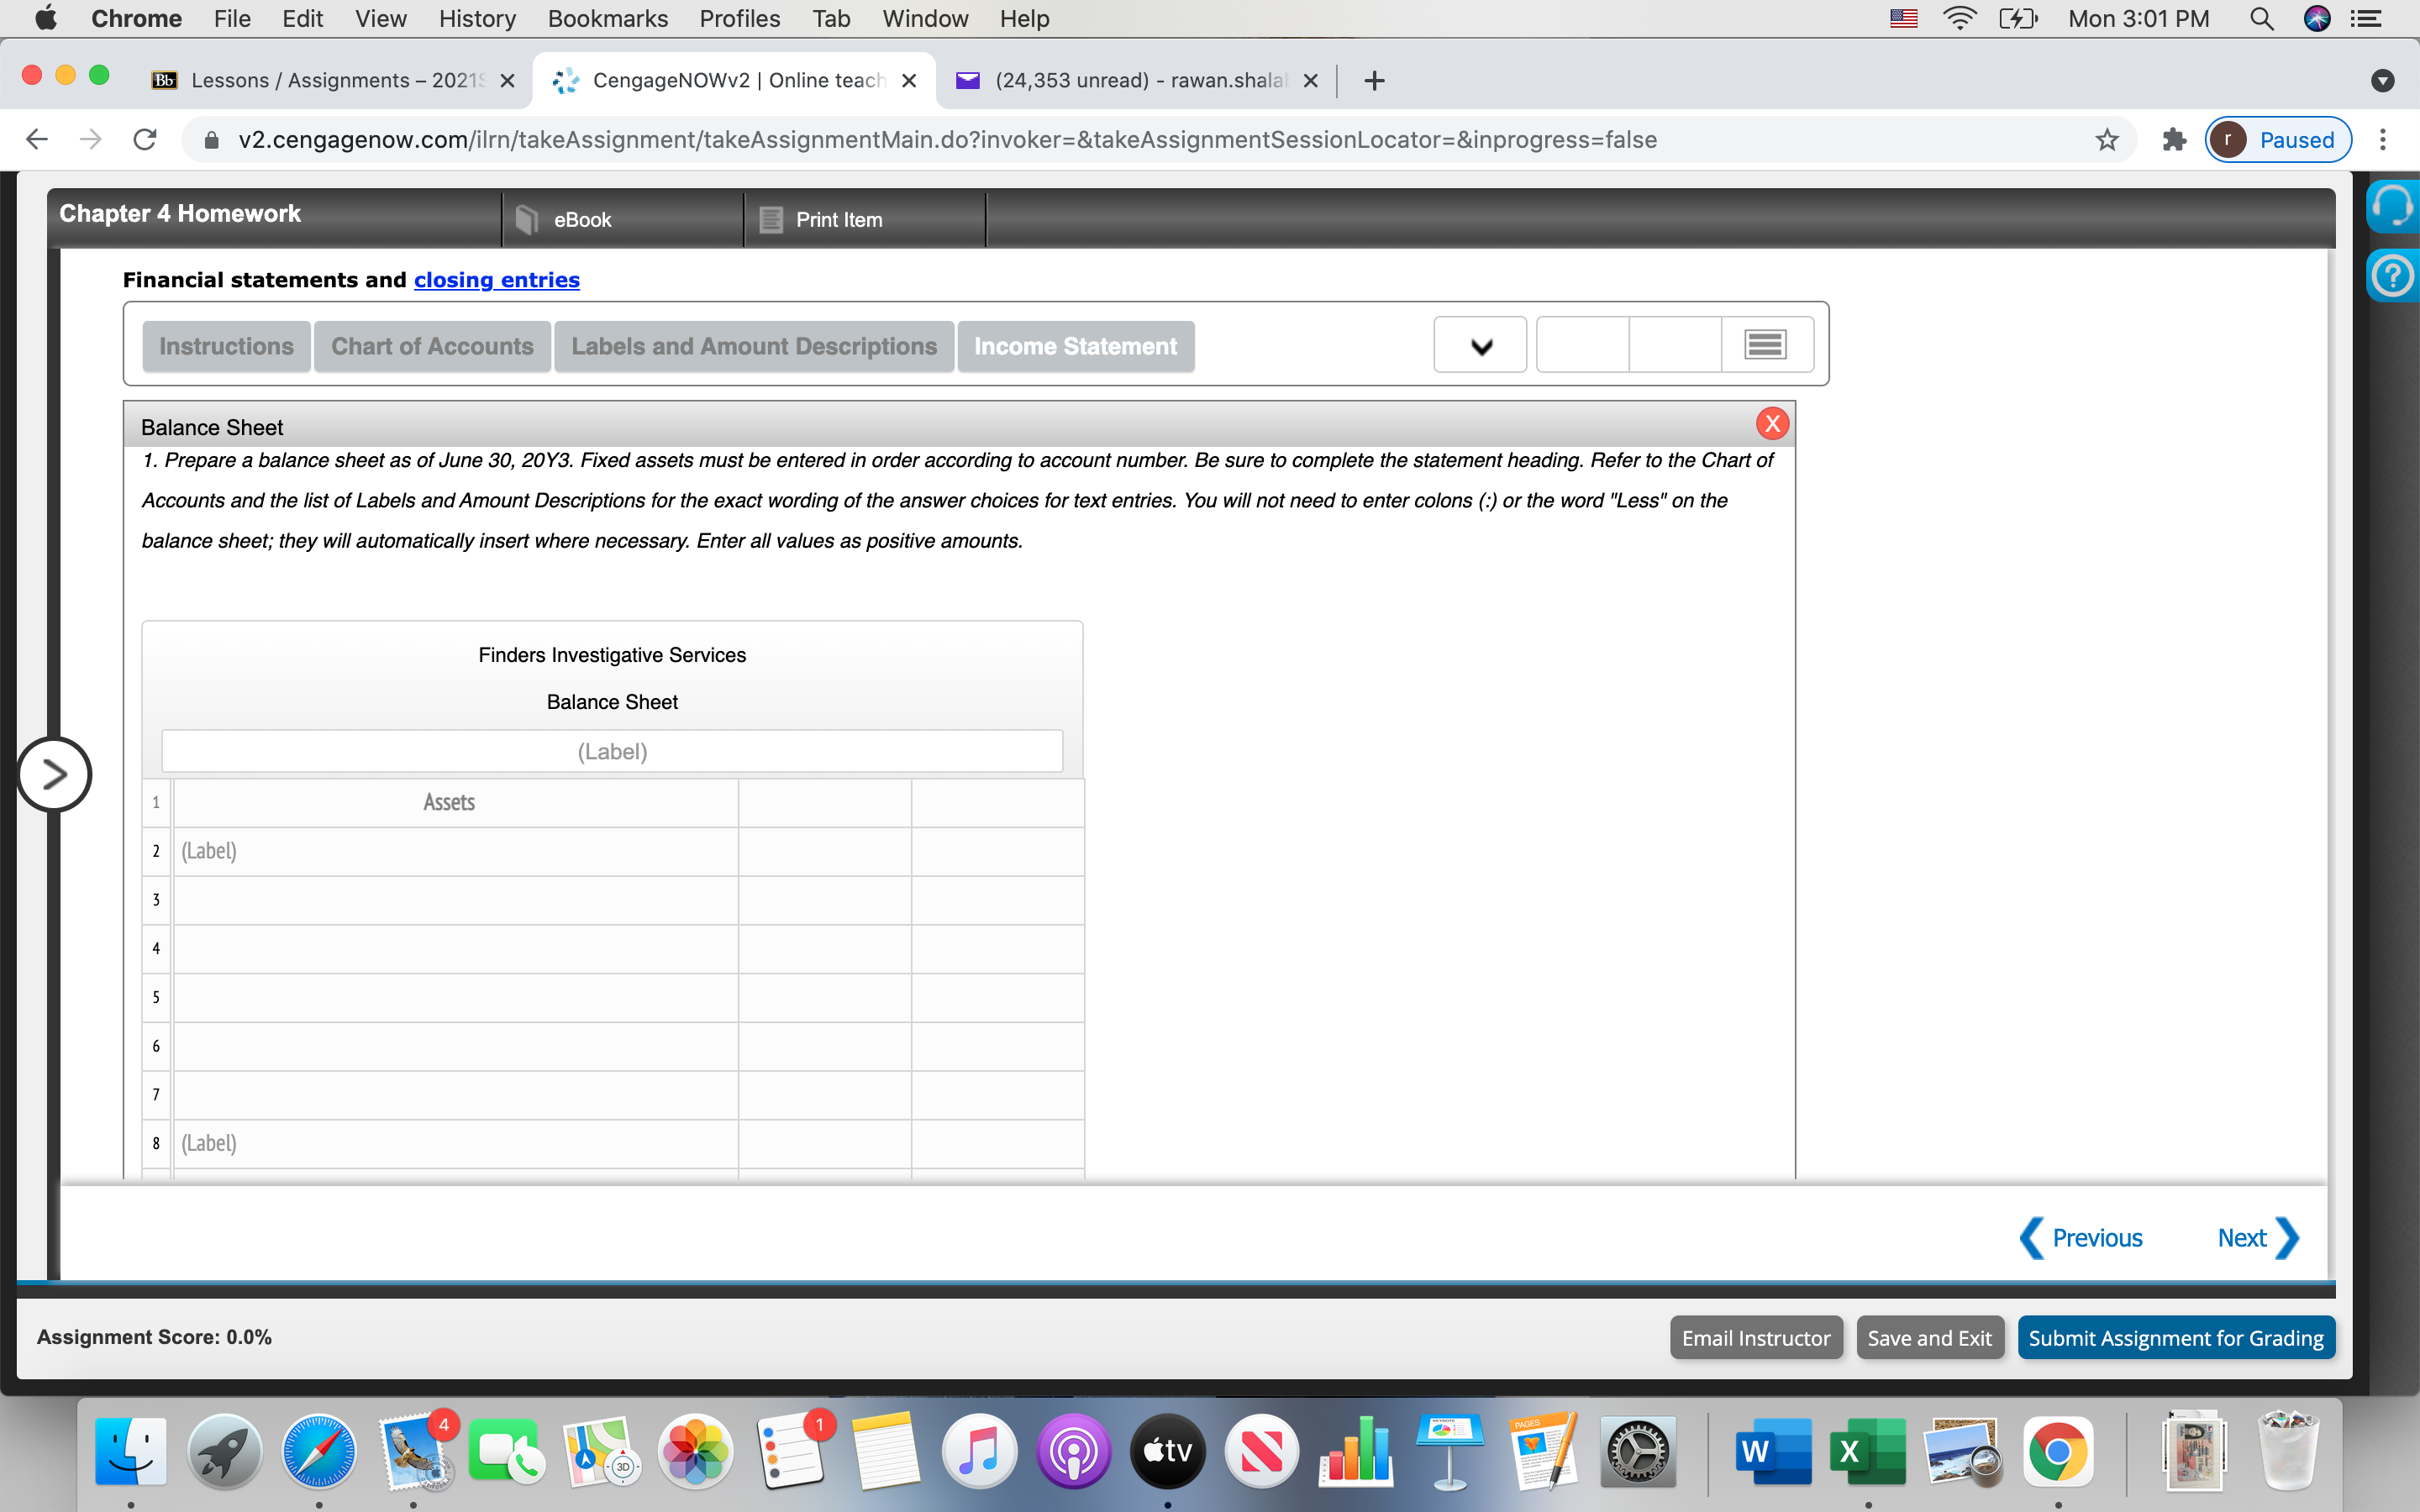The image size is (2420, 1512).
Task: Switch to the Chart of Accounts tab
Action: click(431, 346)
